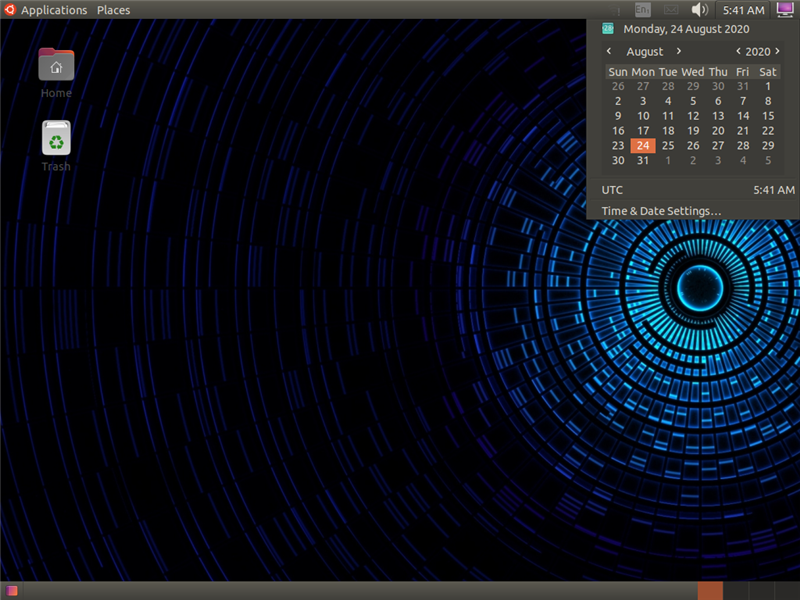Click the Wed weekday column header
800x600 pixels.
click(x=693, y=72)
